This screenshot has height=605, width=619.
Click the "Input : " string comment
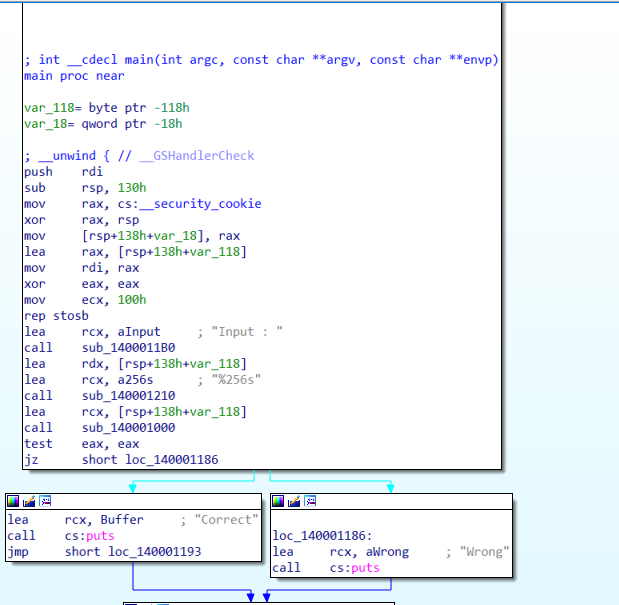point(247,332)
